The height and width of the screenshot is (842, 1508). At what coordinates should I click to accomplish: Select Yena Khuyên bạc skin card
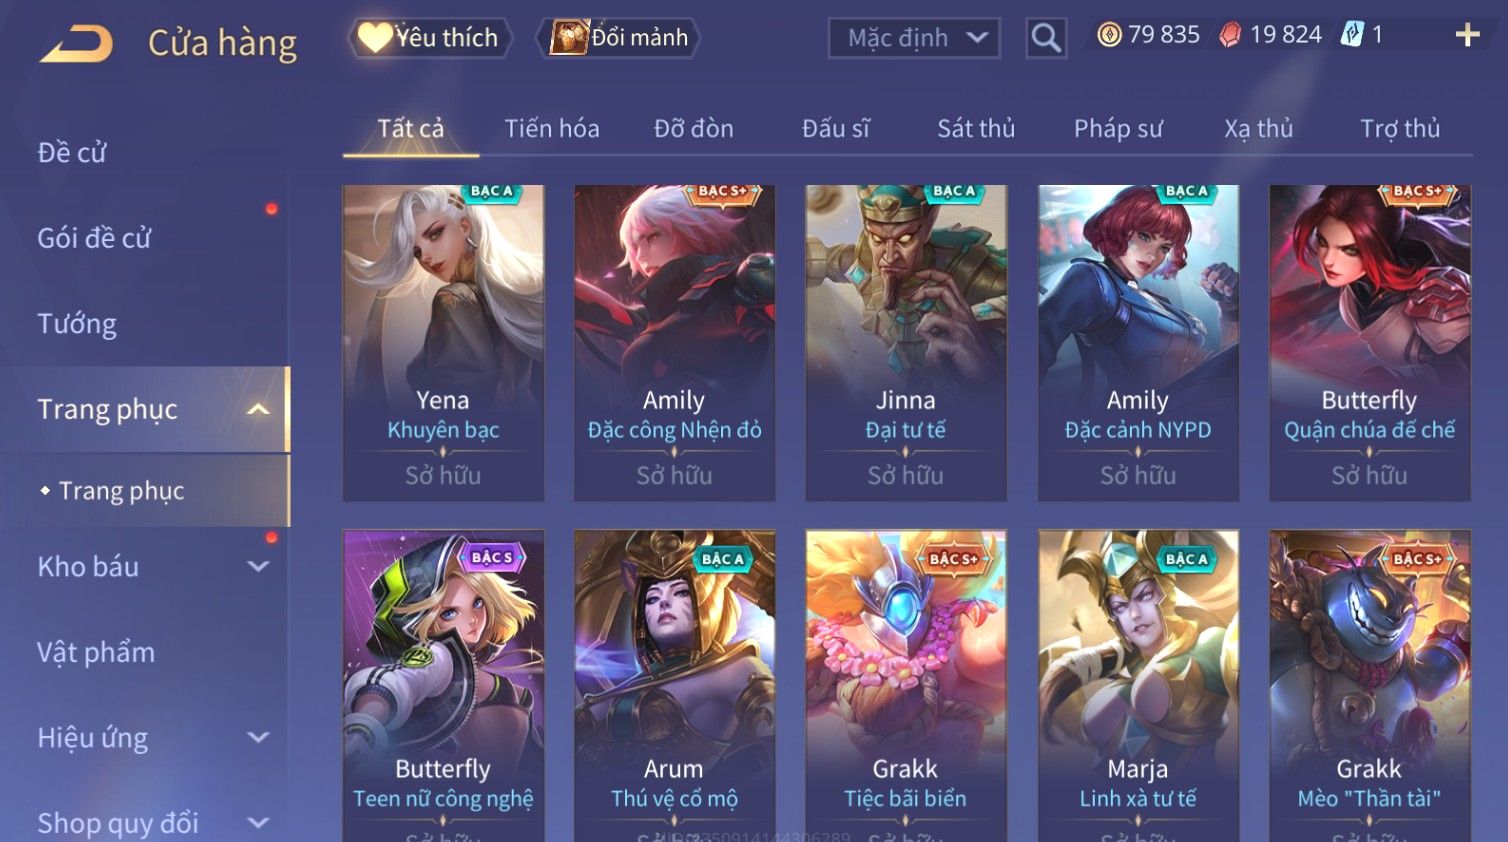pyautogui.click(x=443, y=343)
